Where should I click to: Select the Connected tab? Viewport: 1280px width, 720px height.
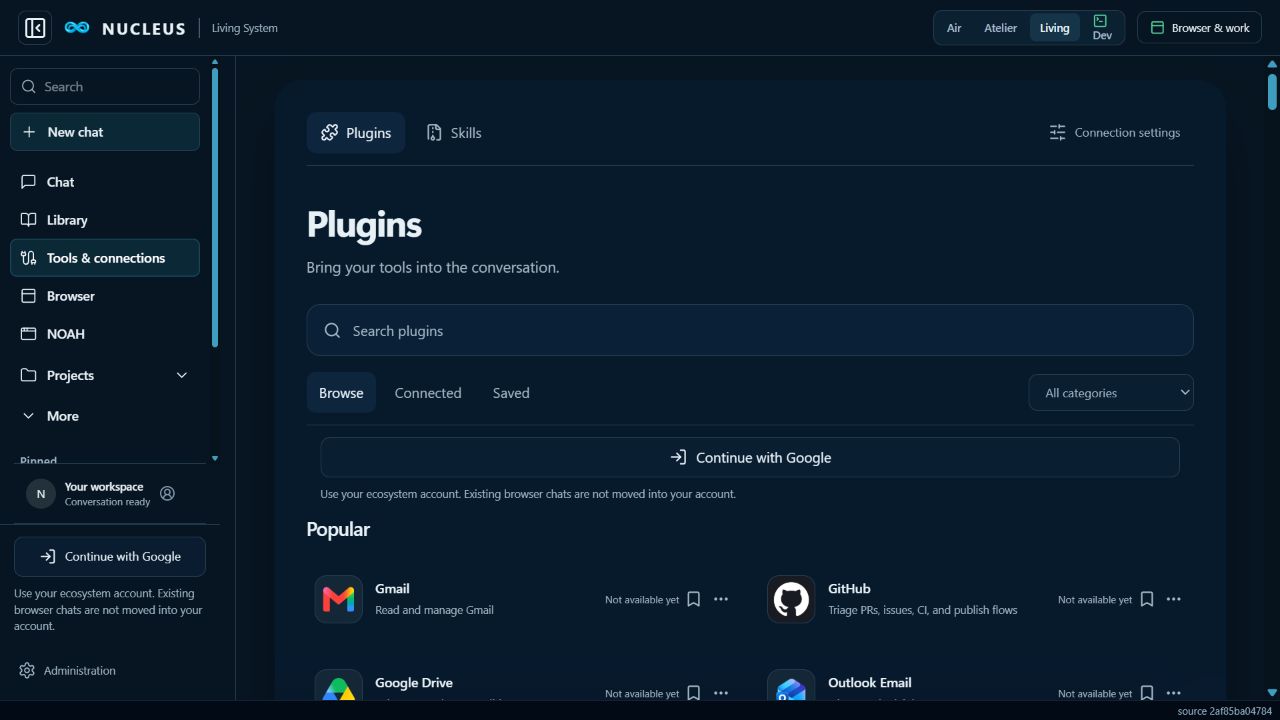(x=428, y=393)
